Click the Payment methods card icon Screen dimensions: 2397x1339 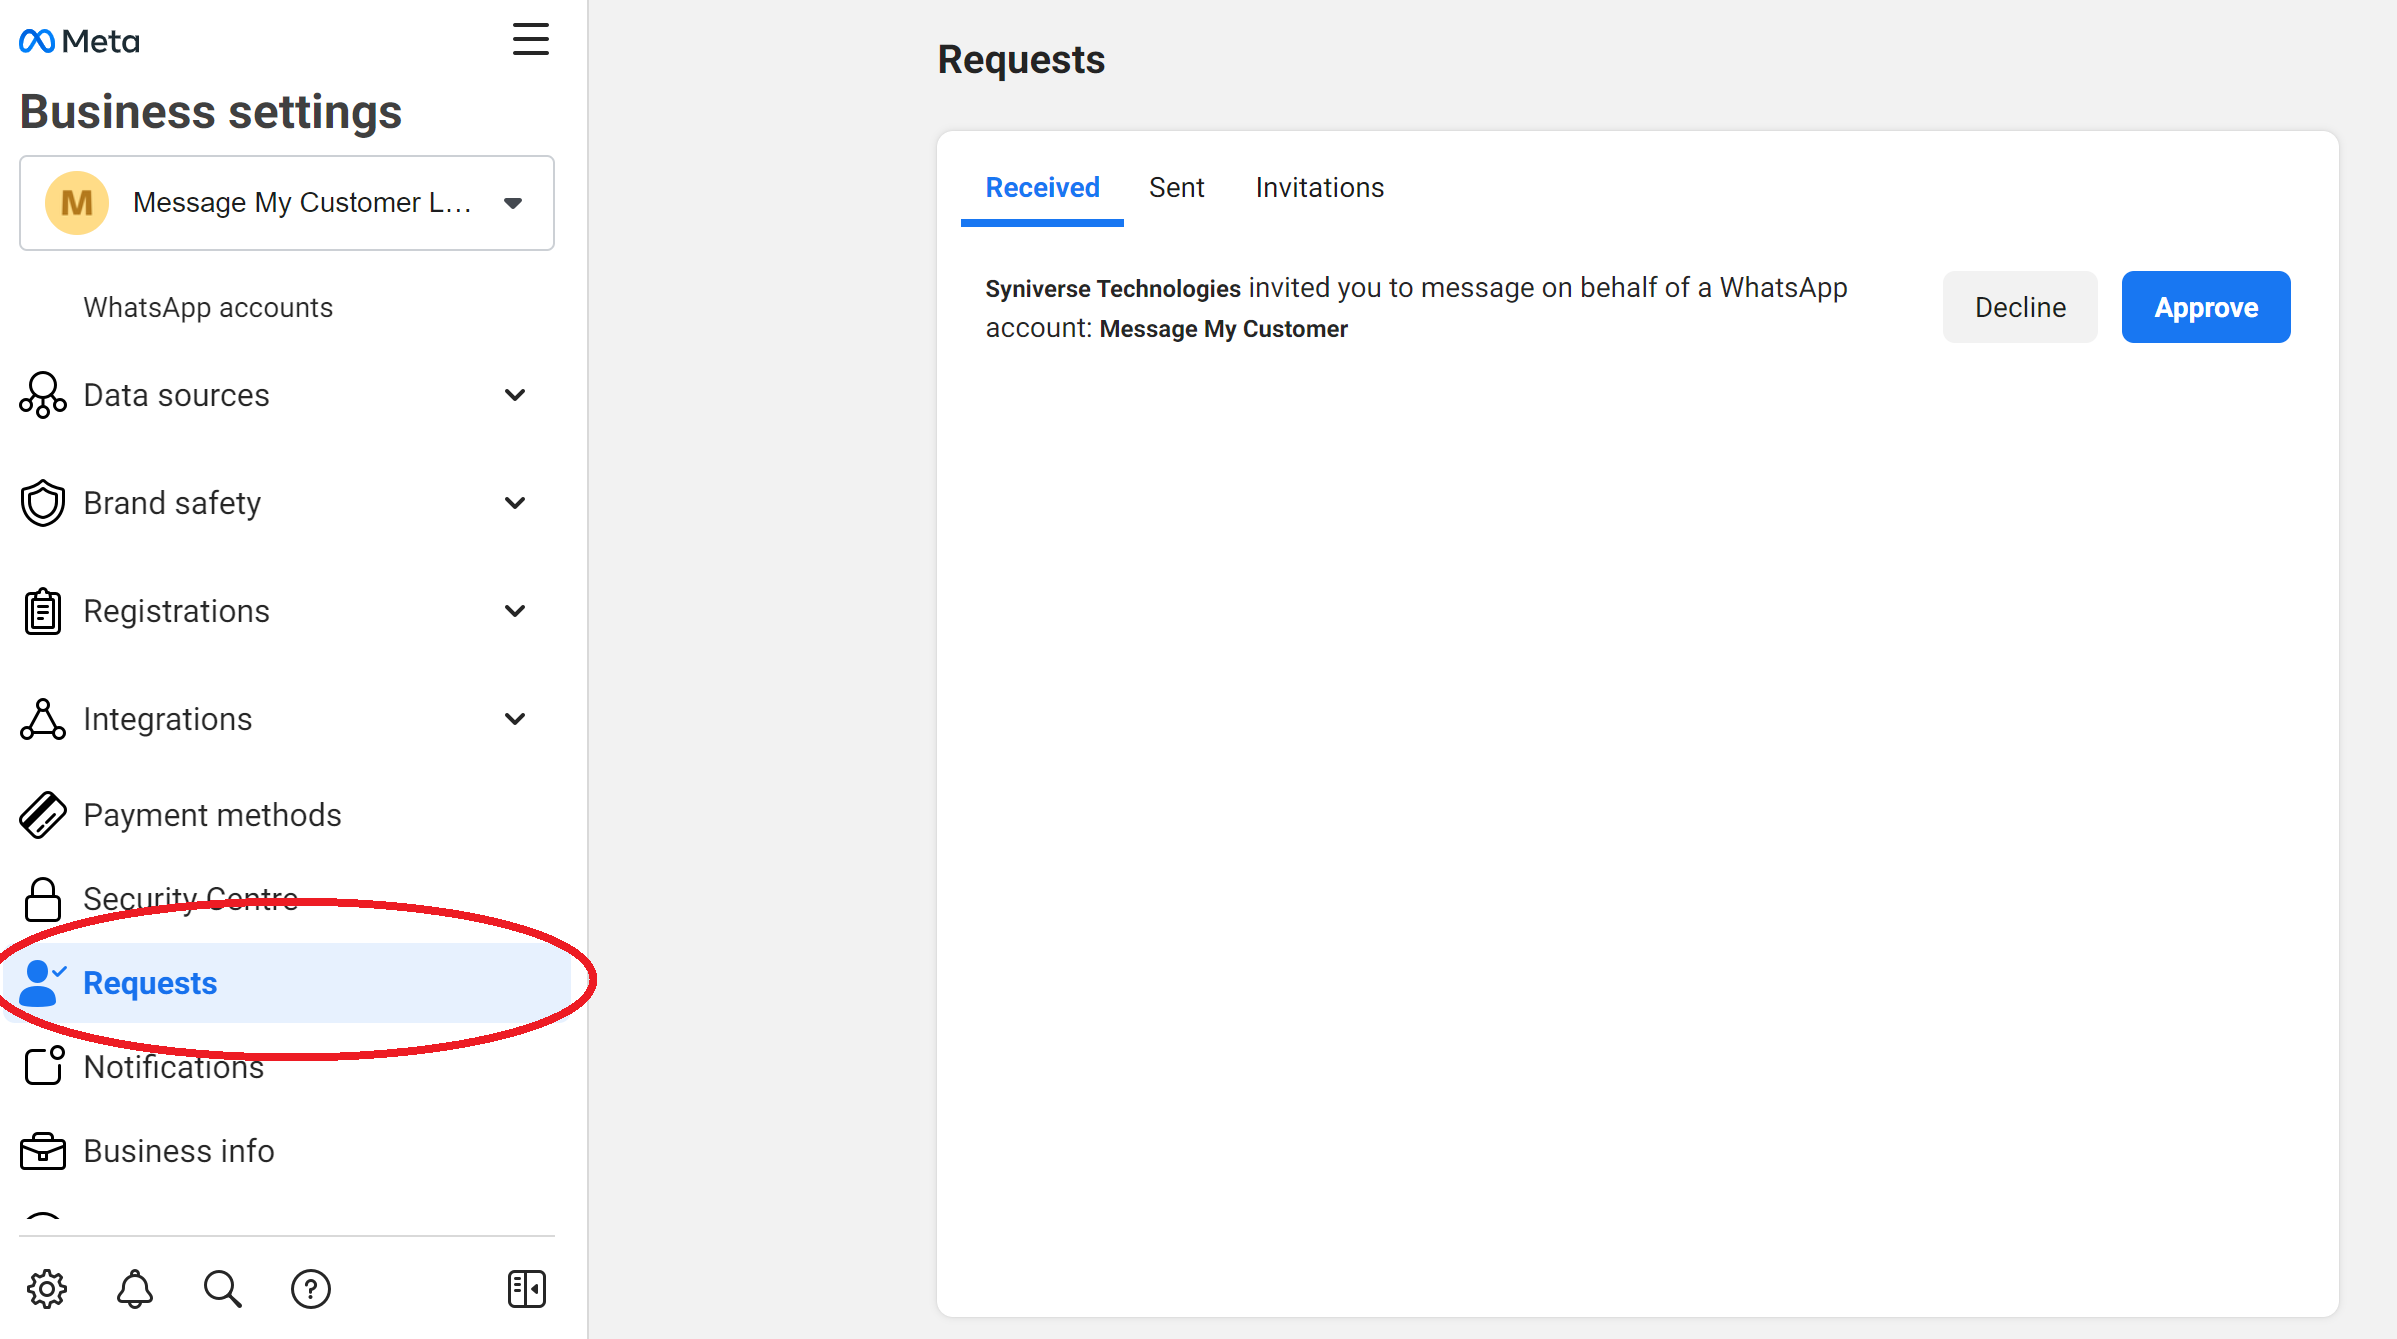pyautogui.click(x=43, y=815)
